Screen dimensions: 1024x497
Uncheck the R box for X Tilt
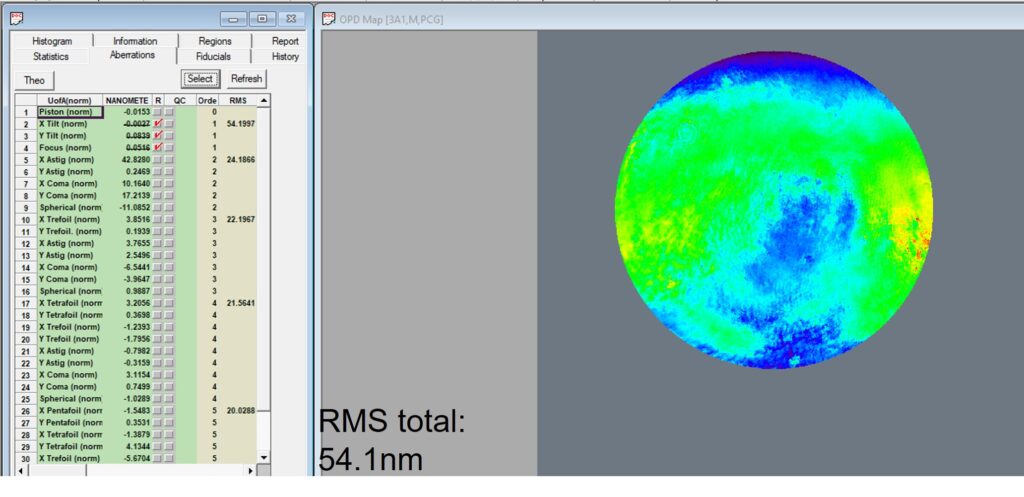click(158, 124)
